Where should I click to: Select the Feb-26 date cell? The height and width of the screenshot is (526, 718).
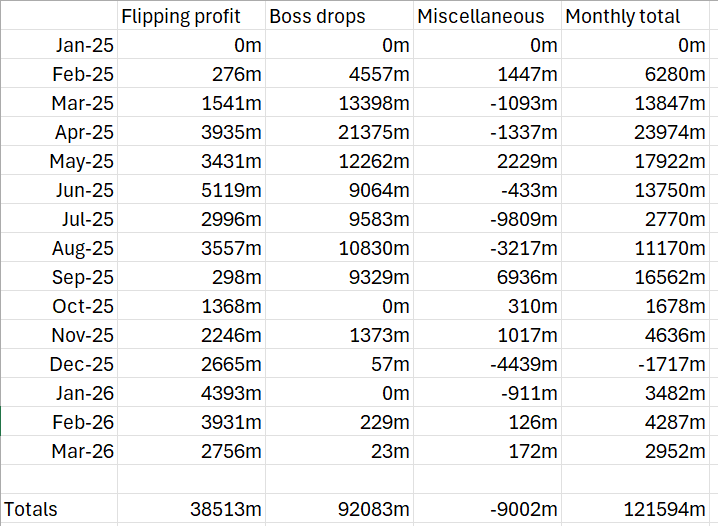pyautogui.click(x=59, y=422)
